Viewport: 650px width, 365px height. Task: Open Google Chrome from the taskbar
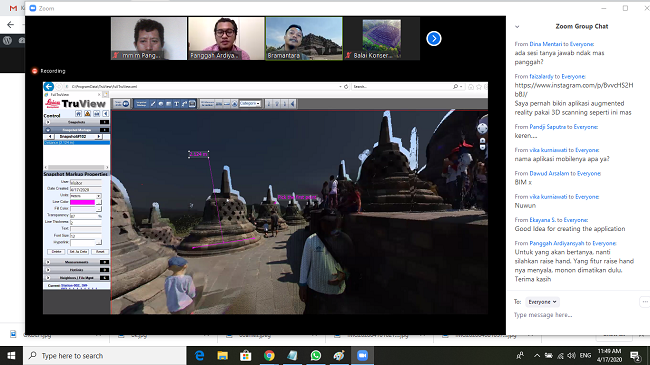click(269, 355)
